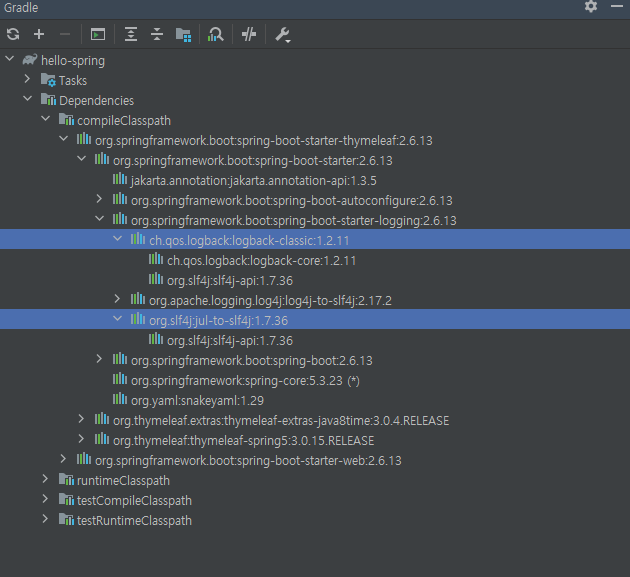Select testRuntimeClasspath label

(x=134, y=521)
